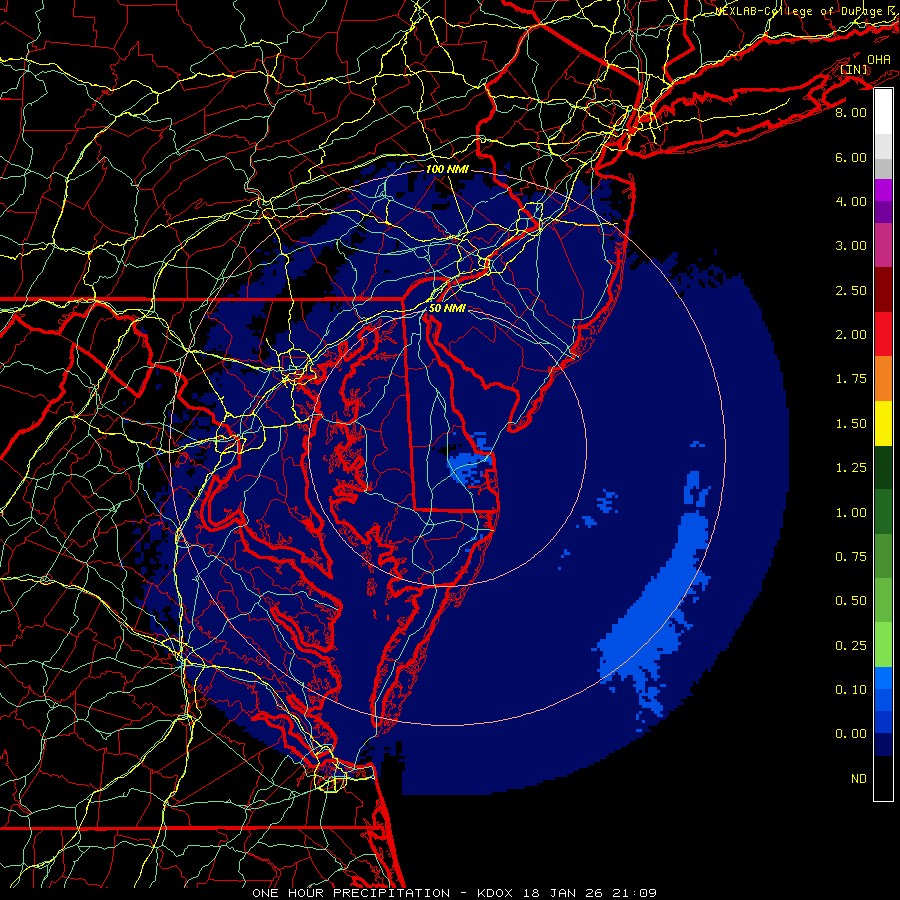
Task: Click the 2.00 legend label
Action: point(851,335)
